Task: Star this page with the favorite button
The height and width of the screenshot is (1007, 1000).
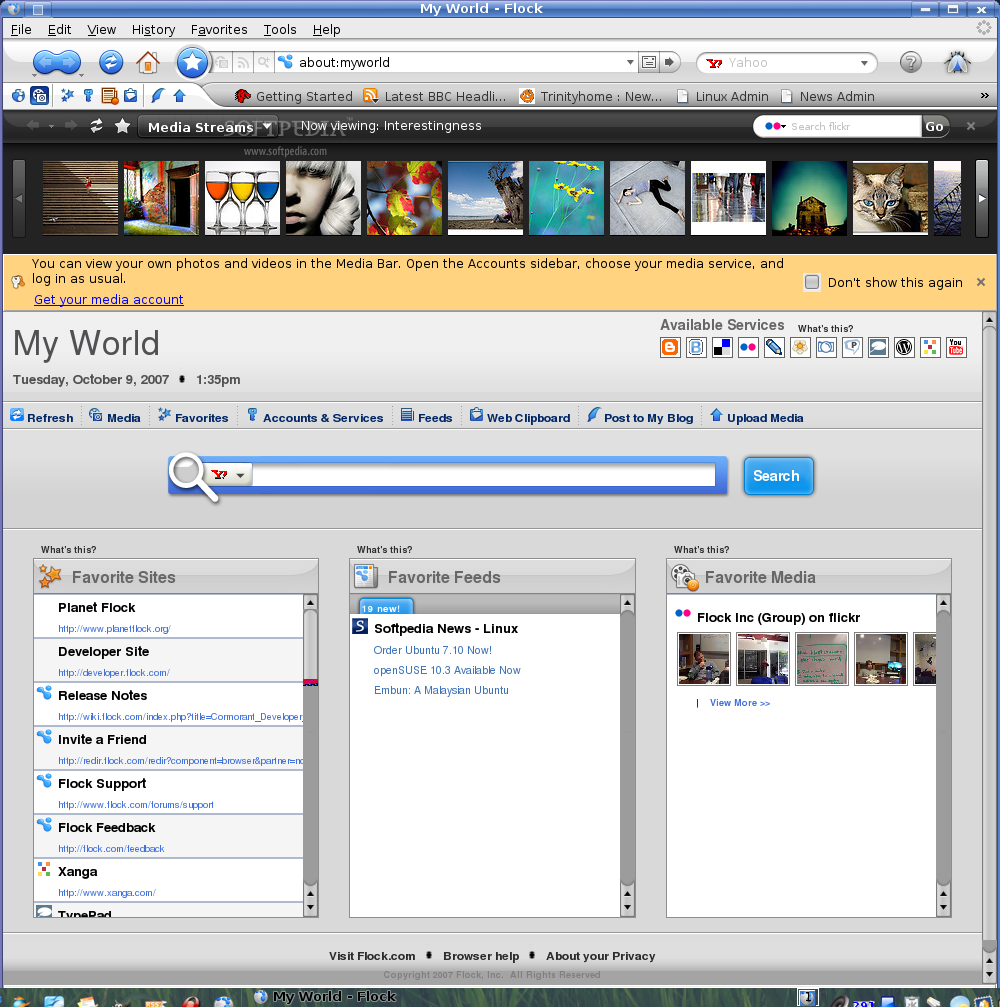Action: click(192, 62)
